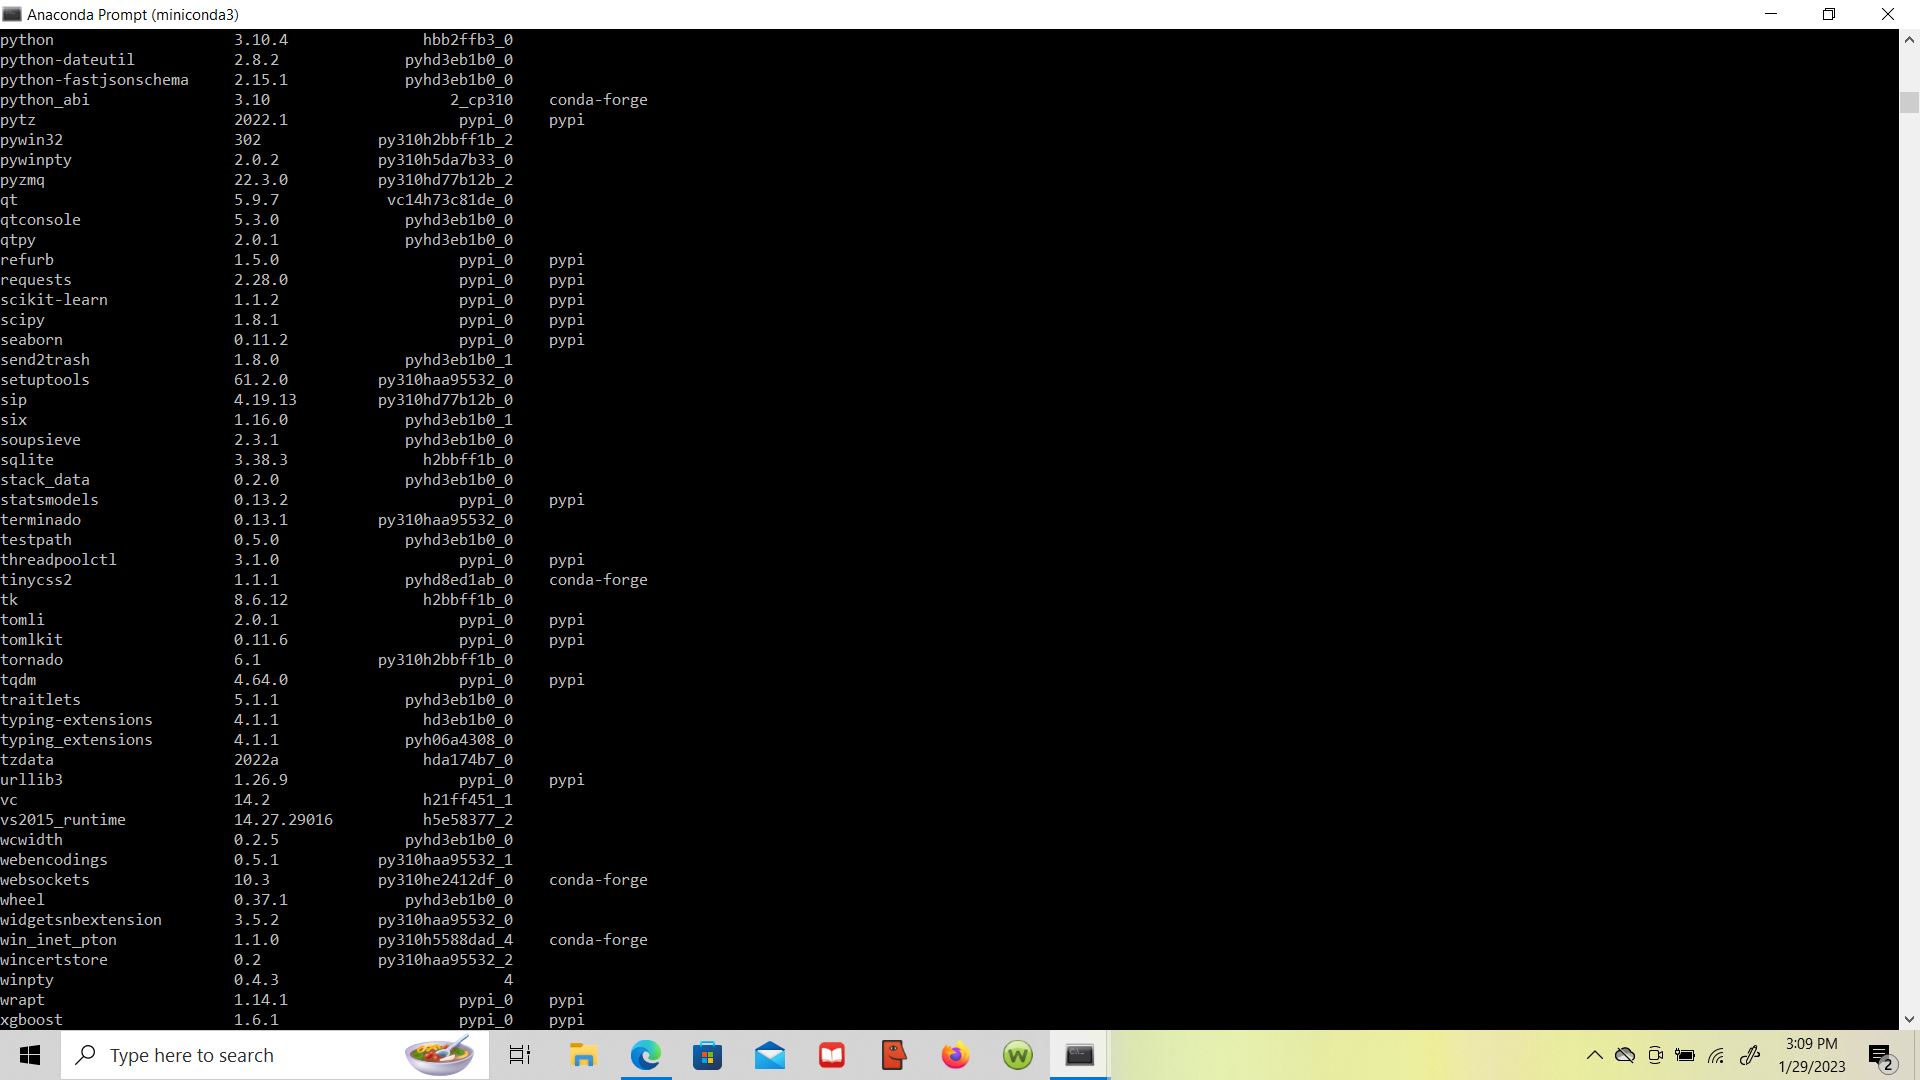The image size is (1920, 1080).
Task: Open Microsoft Edge from the taskbar
Action: [646, 1055]
